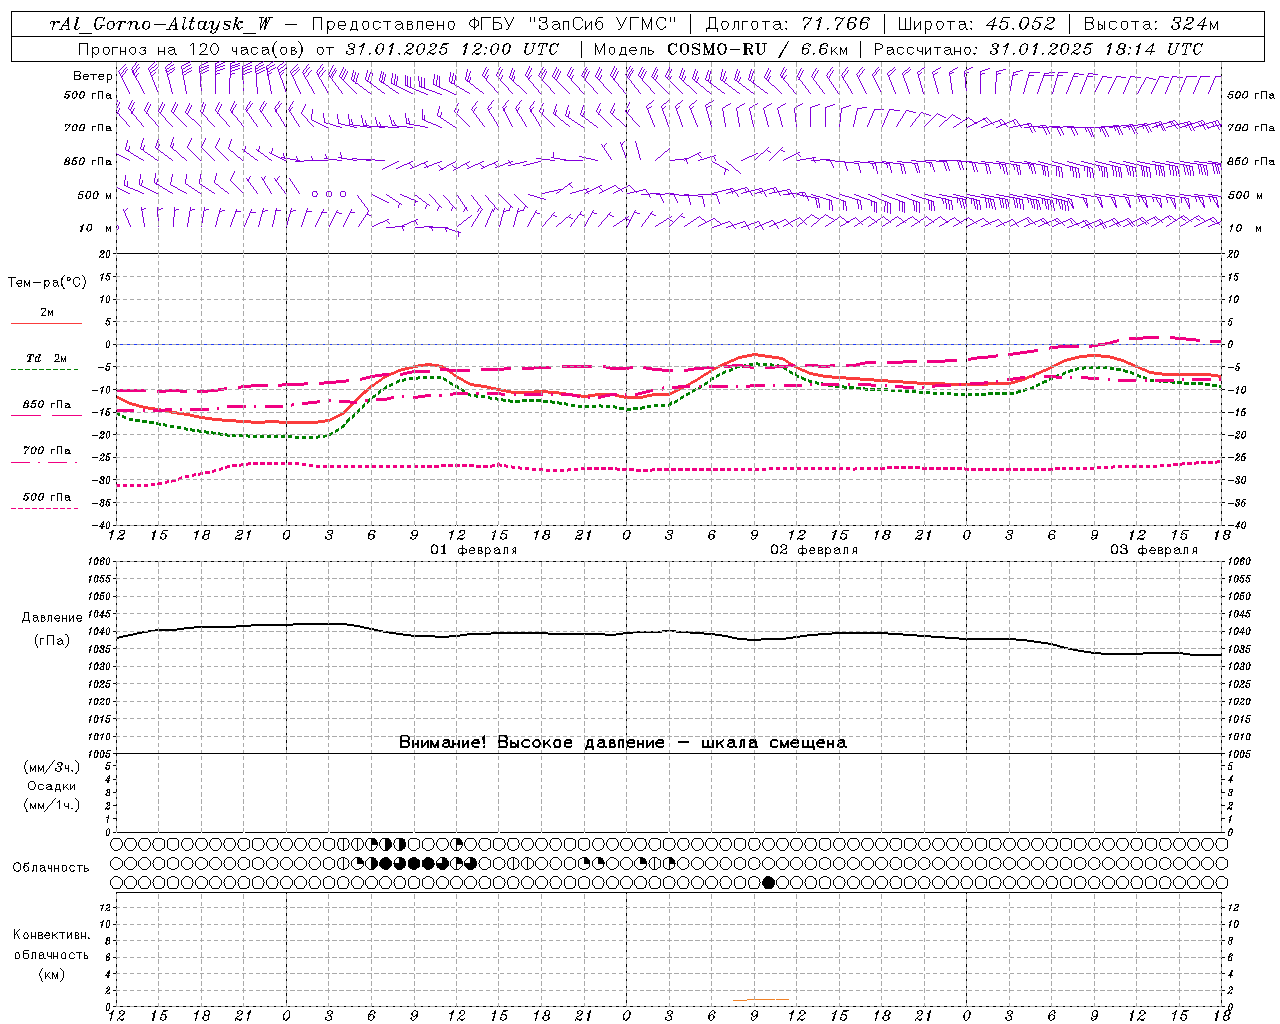Click the Модель COSMO-RU / 6.6км text
The height and width of the screenshot is (1024, 1280).
[x=721, y=49]
